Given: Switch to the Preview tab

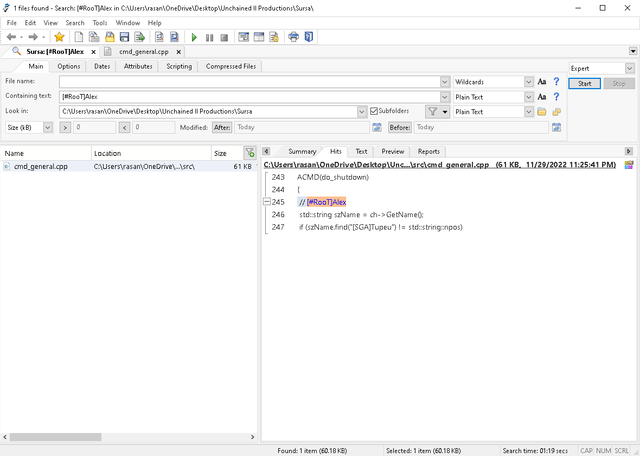Looking at the screenshot, I should pyautogui.click(x=393, y=151).
